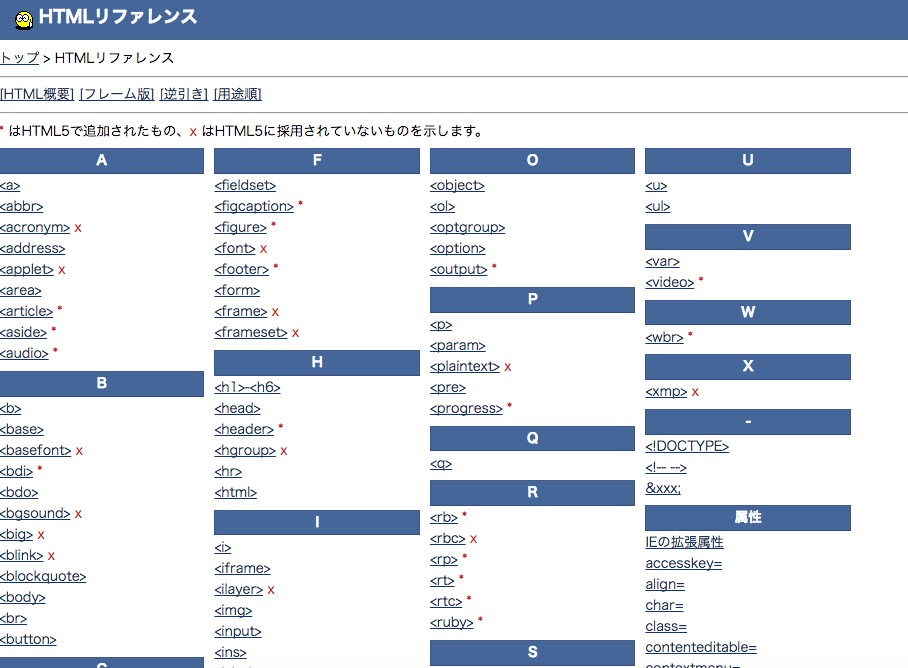Open the <bdi> tag reference

(16, 471)
